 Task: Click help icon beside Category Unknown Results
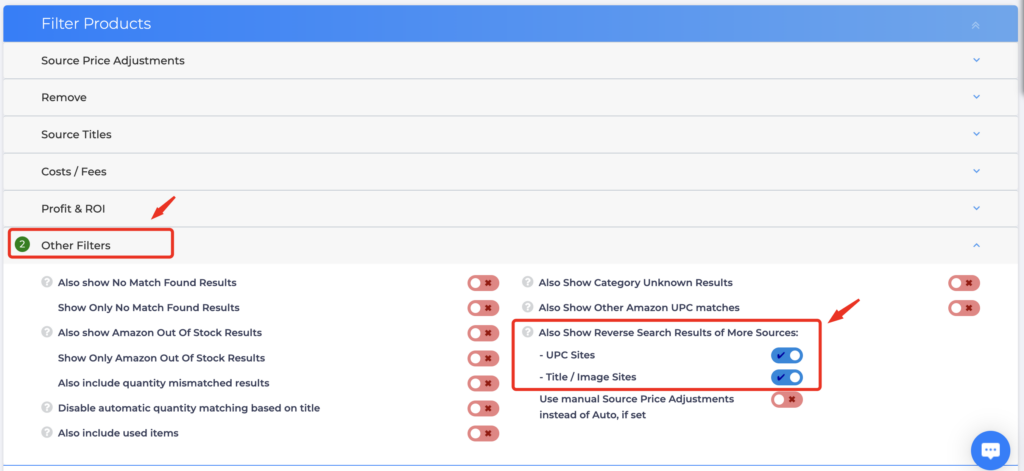[528, 282]
